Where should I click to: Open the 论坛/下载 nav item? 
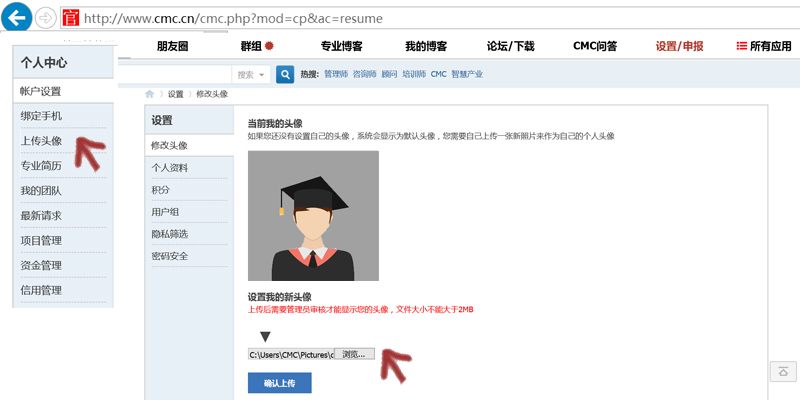510,46
